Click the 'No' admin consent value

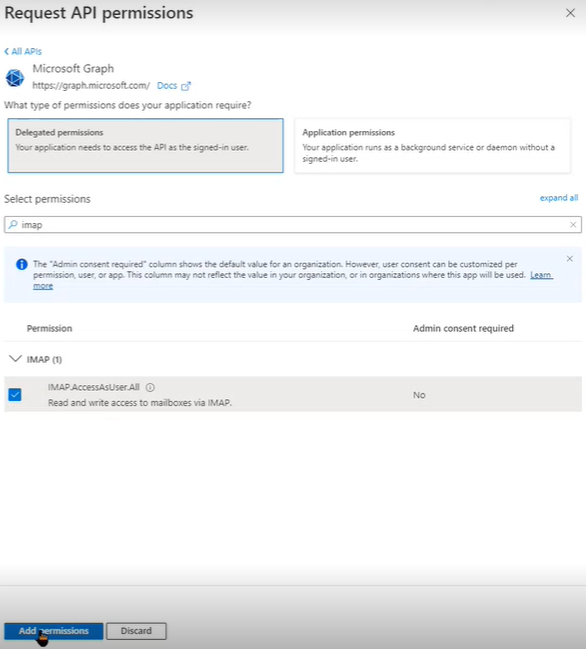419,395
